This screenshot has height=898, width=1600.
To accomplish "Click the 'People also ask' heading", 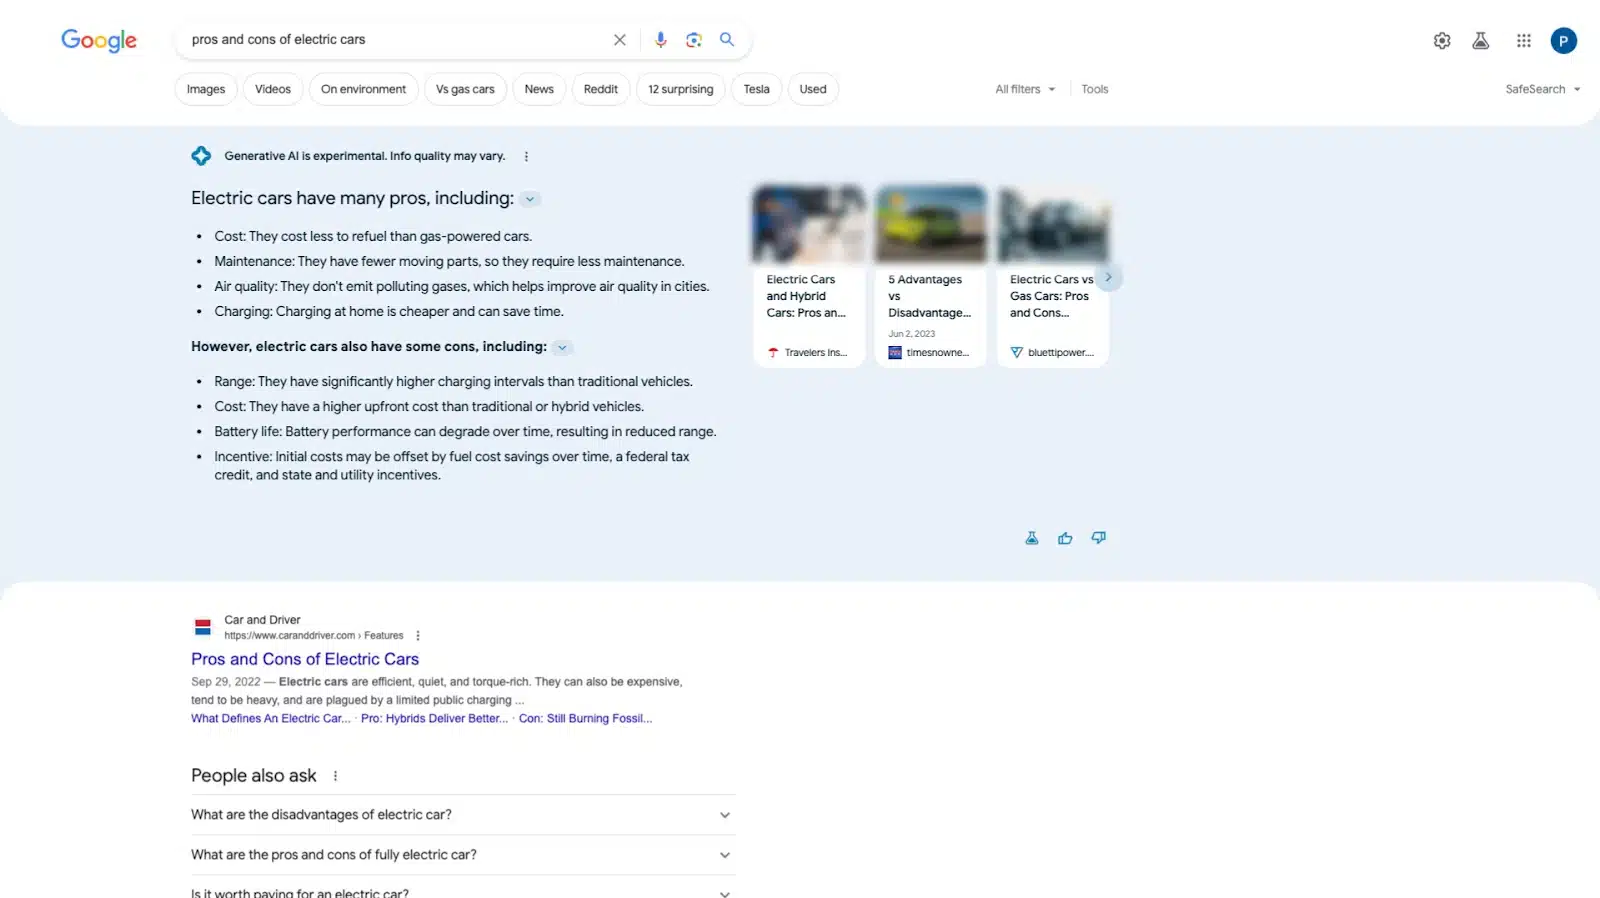I will coord(254,776).
